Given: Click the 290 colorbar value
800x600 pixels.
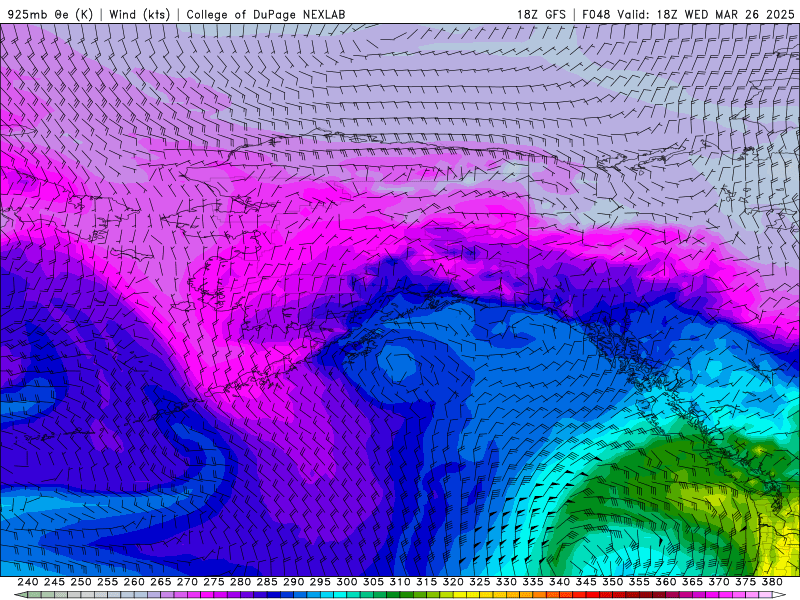Looking at the screenshot, I should click(x=293, y=582).
